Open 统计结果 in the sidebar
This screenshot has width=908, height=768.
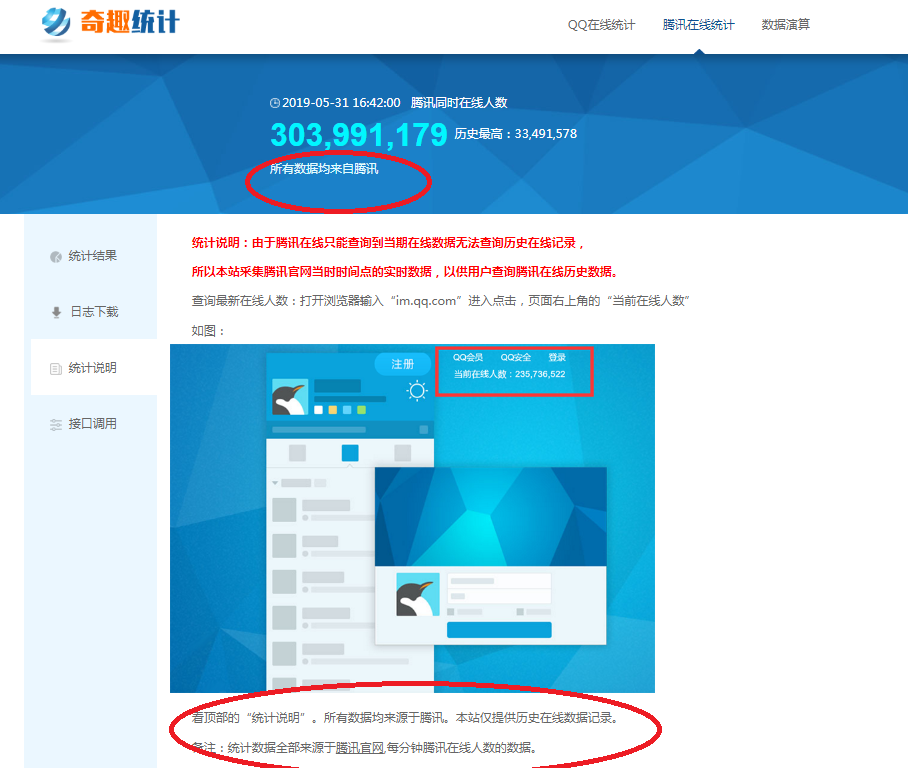(94, 256)
